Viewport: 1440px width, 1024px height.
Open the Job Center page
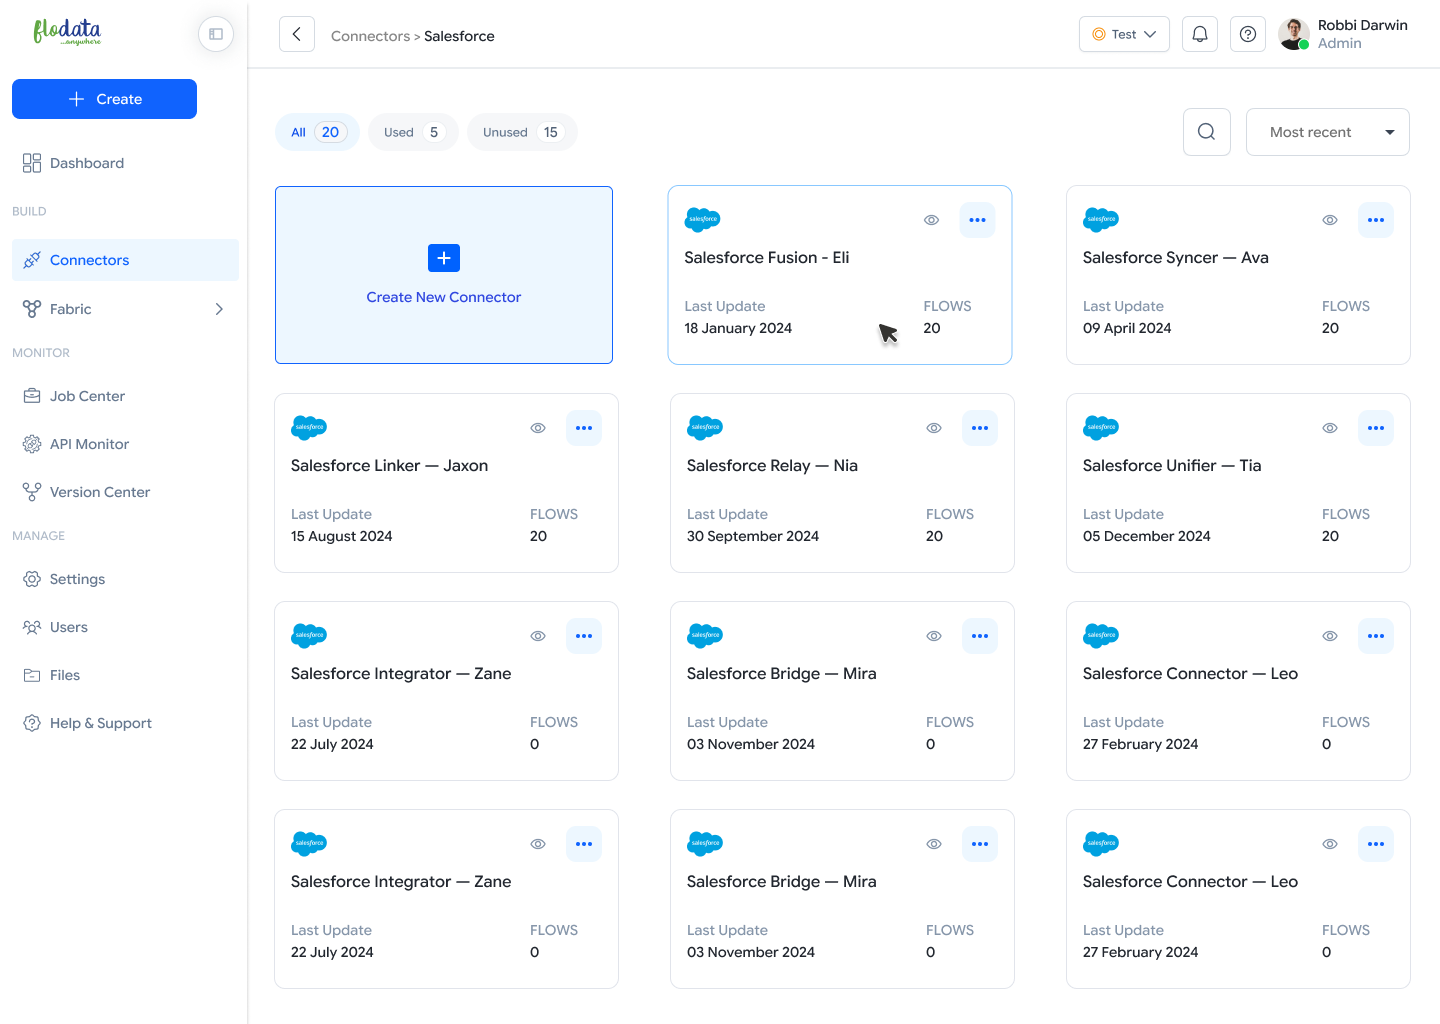pos(87,396)
